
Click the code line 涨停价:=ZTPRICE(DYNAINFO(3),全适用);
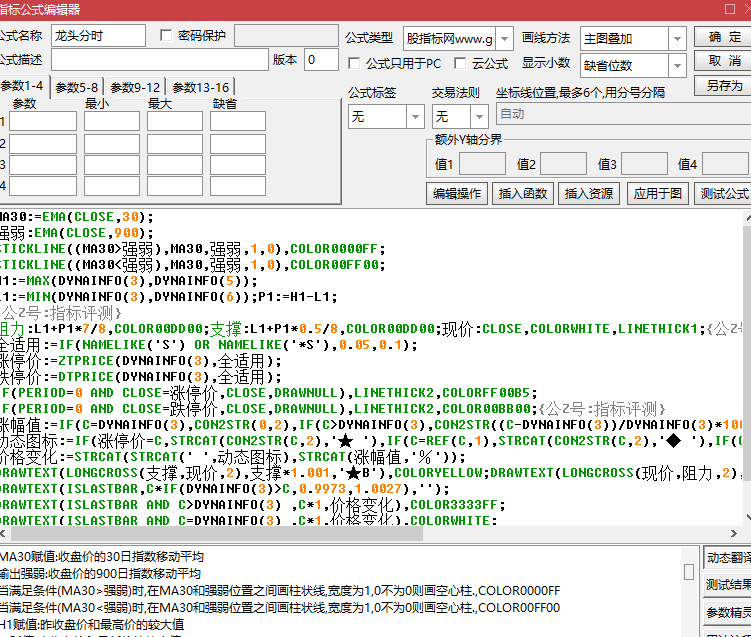tap(141, 361)
